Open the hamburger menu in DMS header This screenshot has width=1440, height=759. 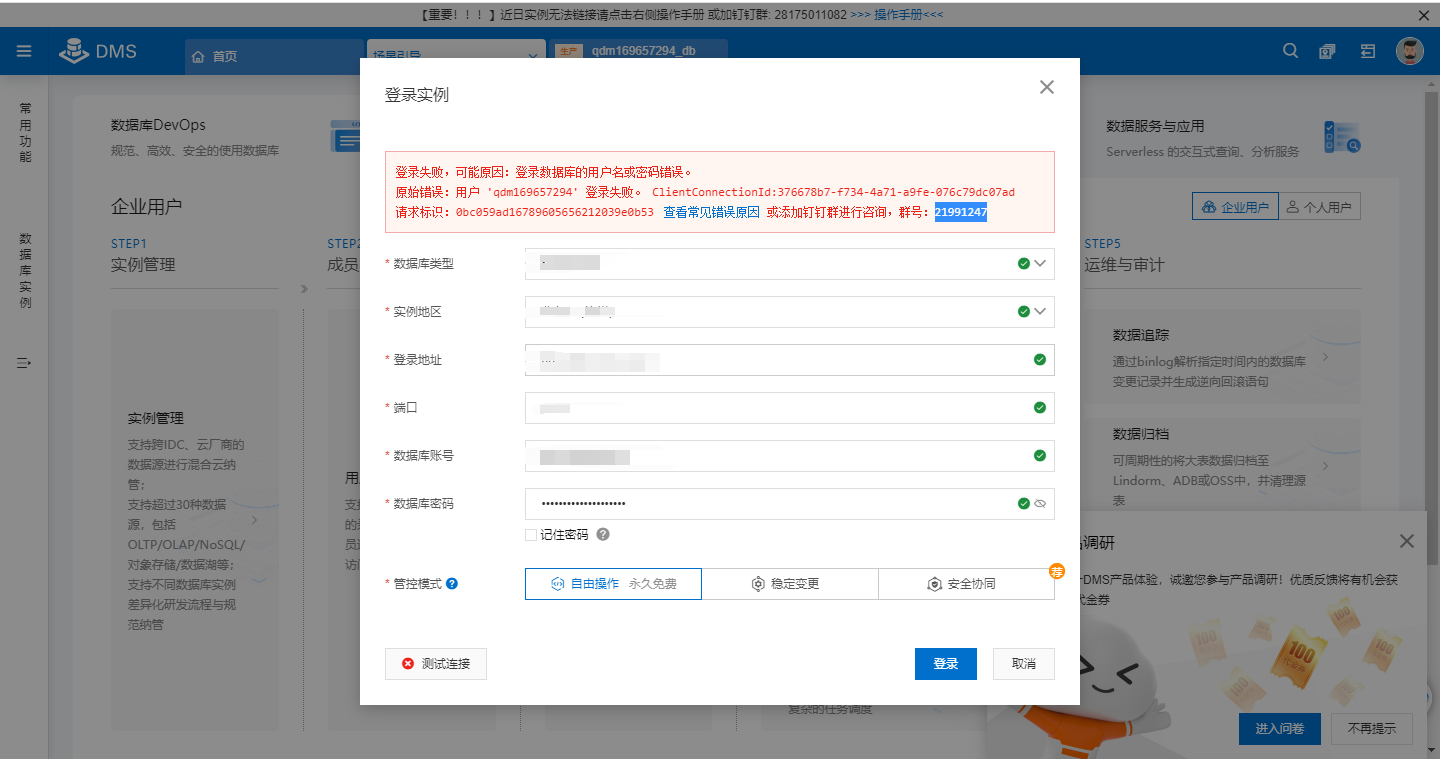pyautogui.click(x=24, y=51)
